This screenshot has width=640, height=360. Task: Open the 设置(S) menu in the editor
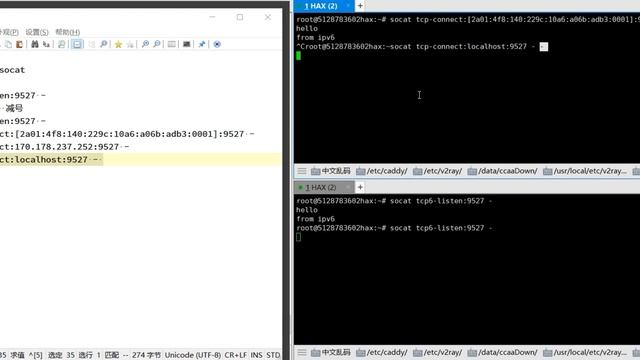tap(37, 32)
